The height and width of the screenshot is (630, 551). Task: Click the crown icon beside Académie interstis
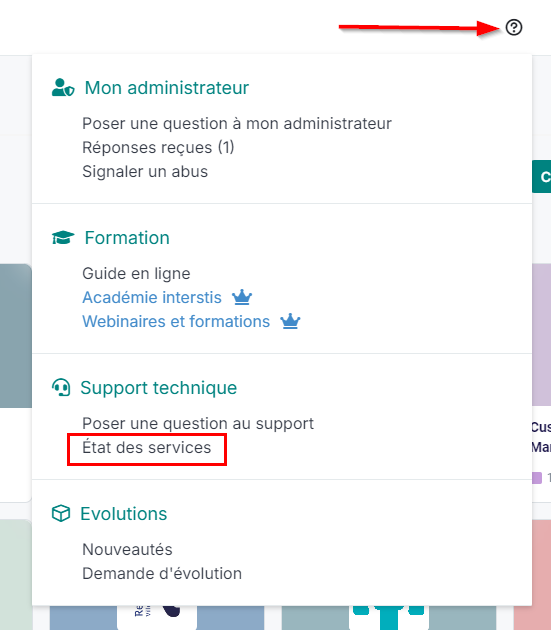pos(242,297)
